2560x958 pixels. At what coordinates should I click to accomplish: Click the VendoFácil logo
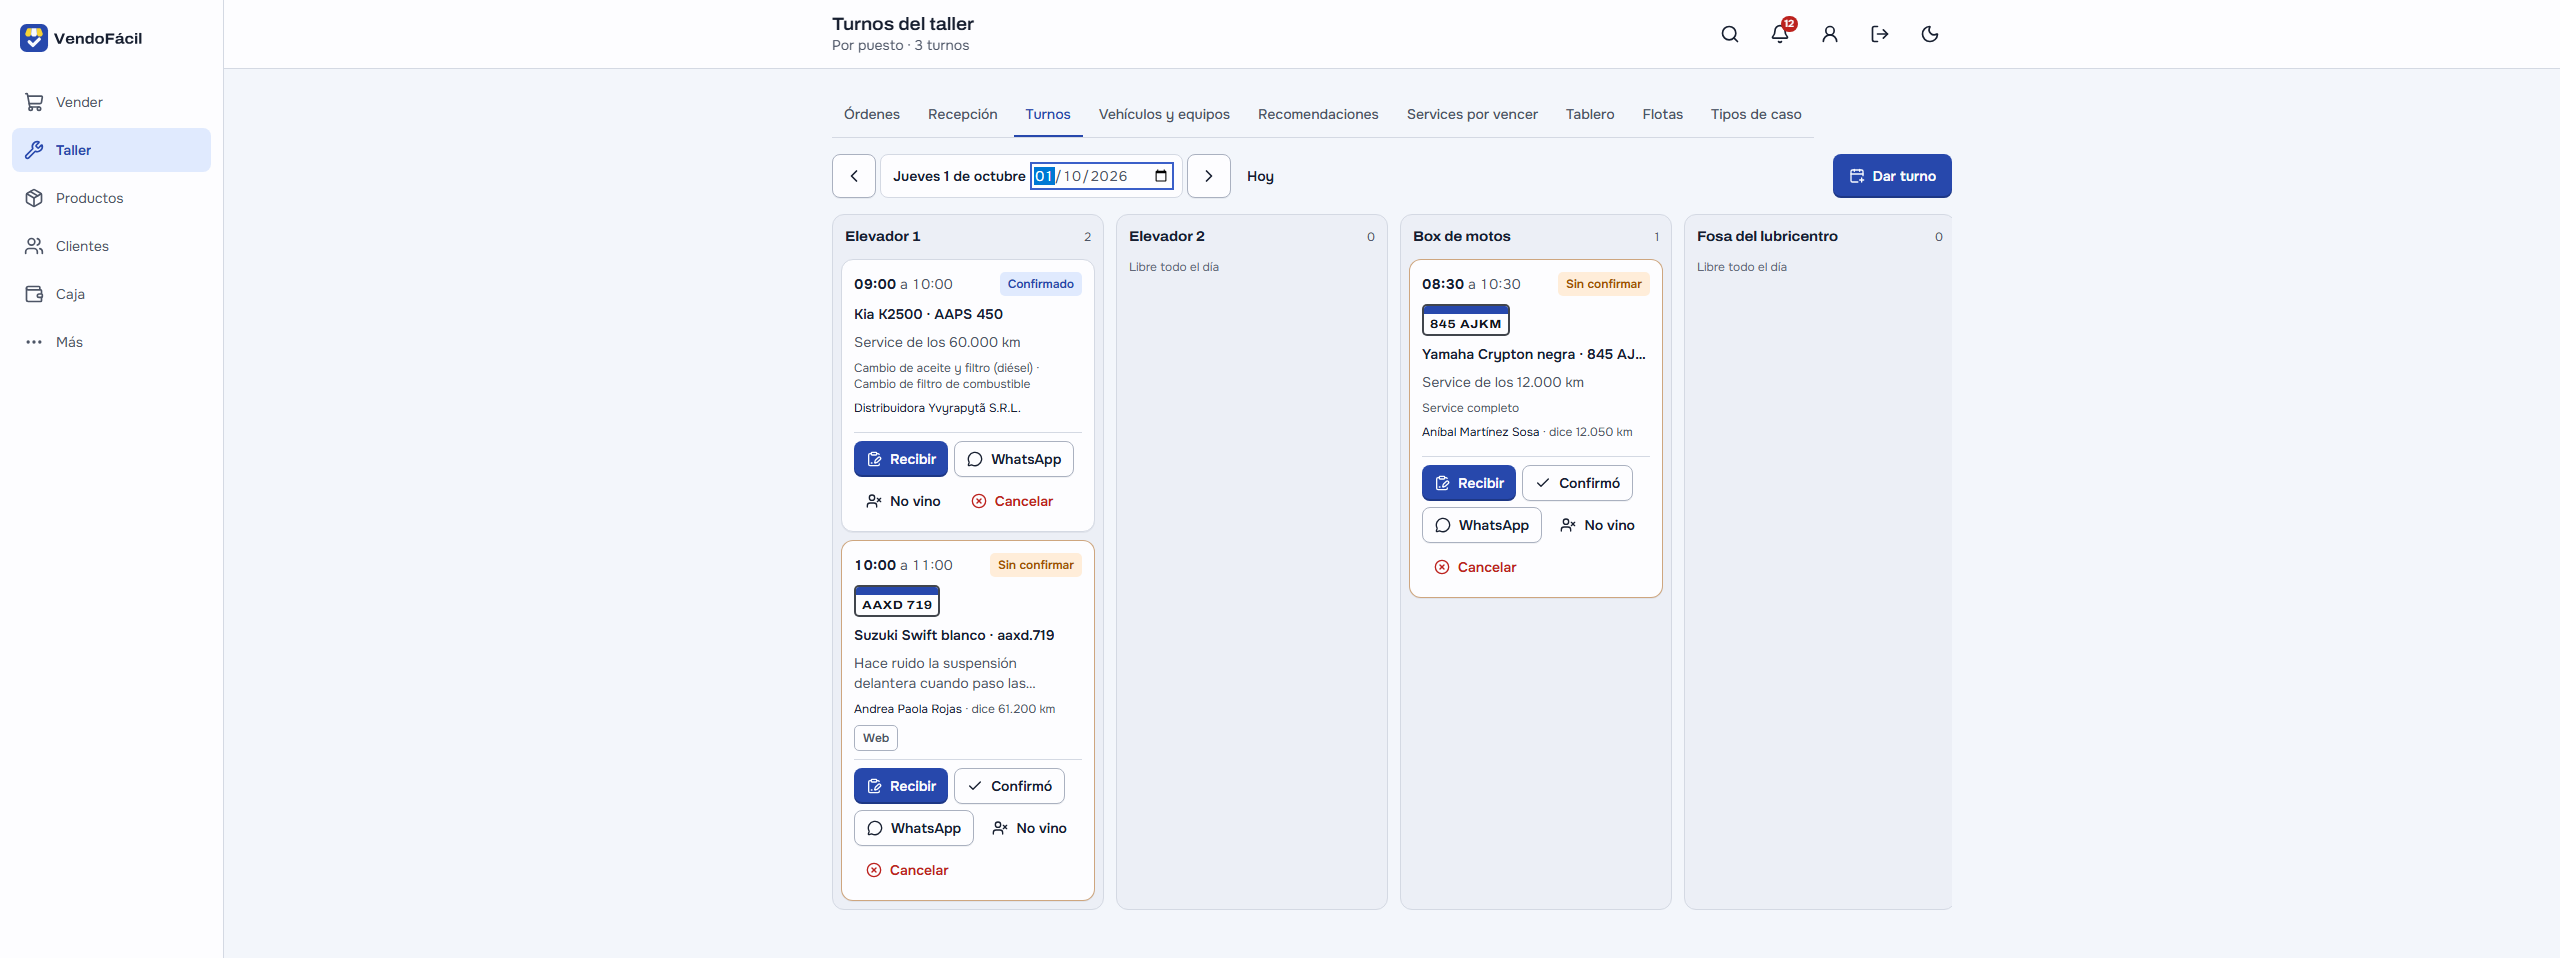(x=82, y=38)
